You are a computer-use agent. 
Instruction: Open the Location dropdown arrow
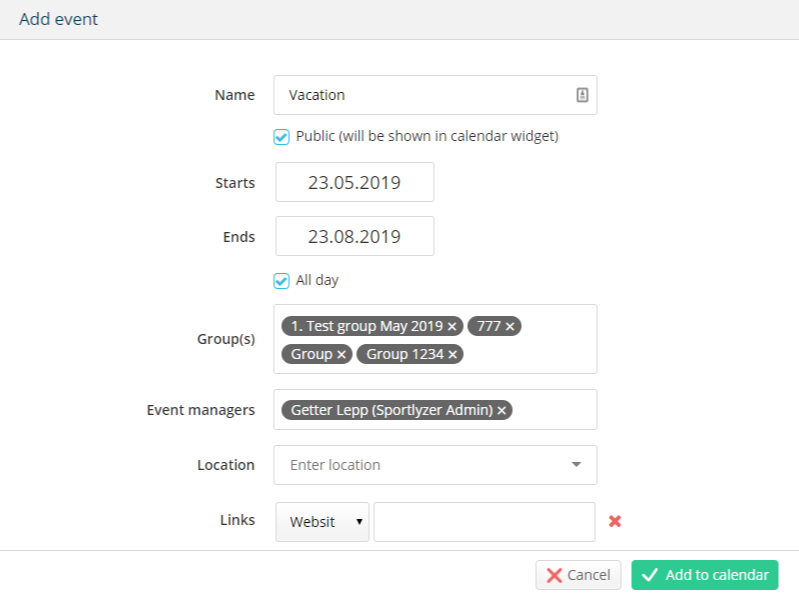(x=576, y=465)
